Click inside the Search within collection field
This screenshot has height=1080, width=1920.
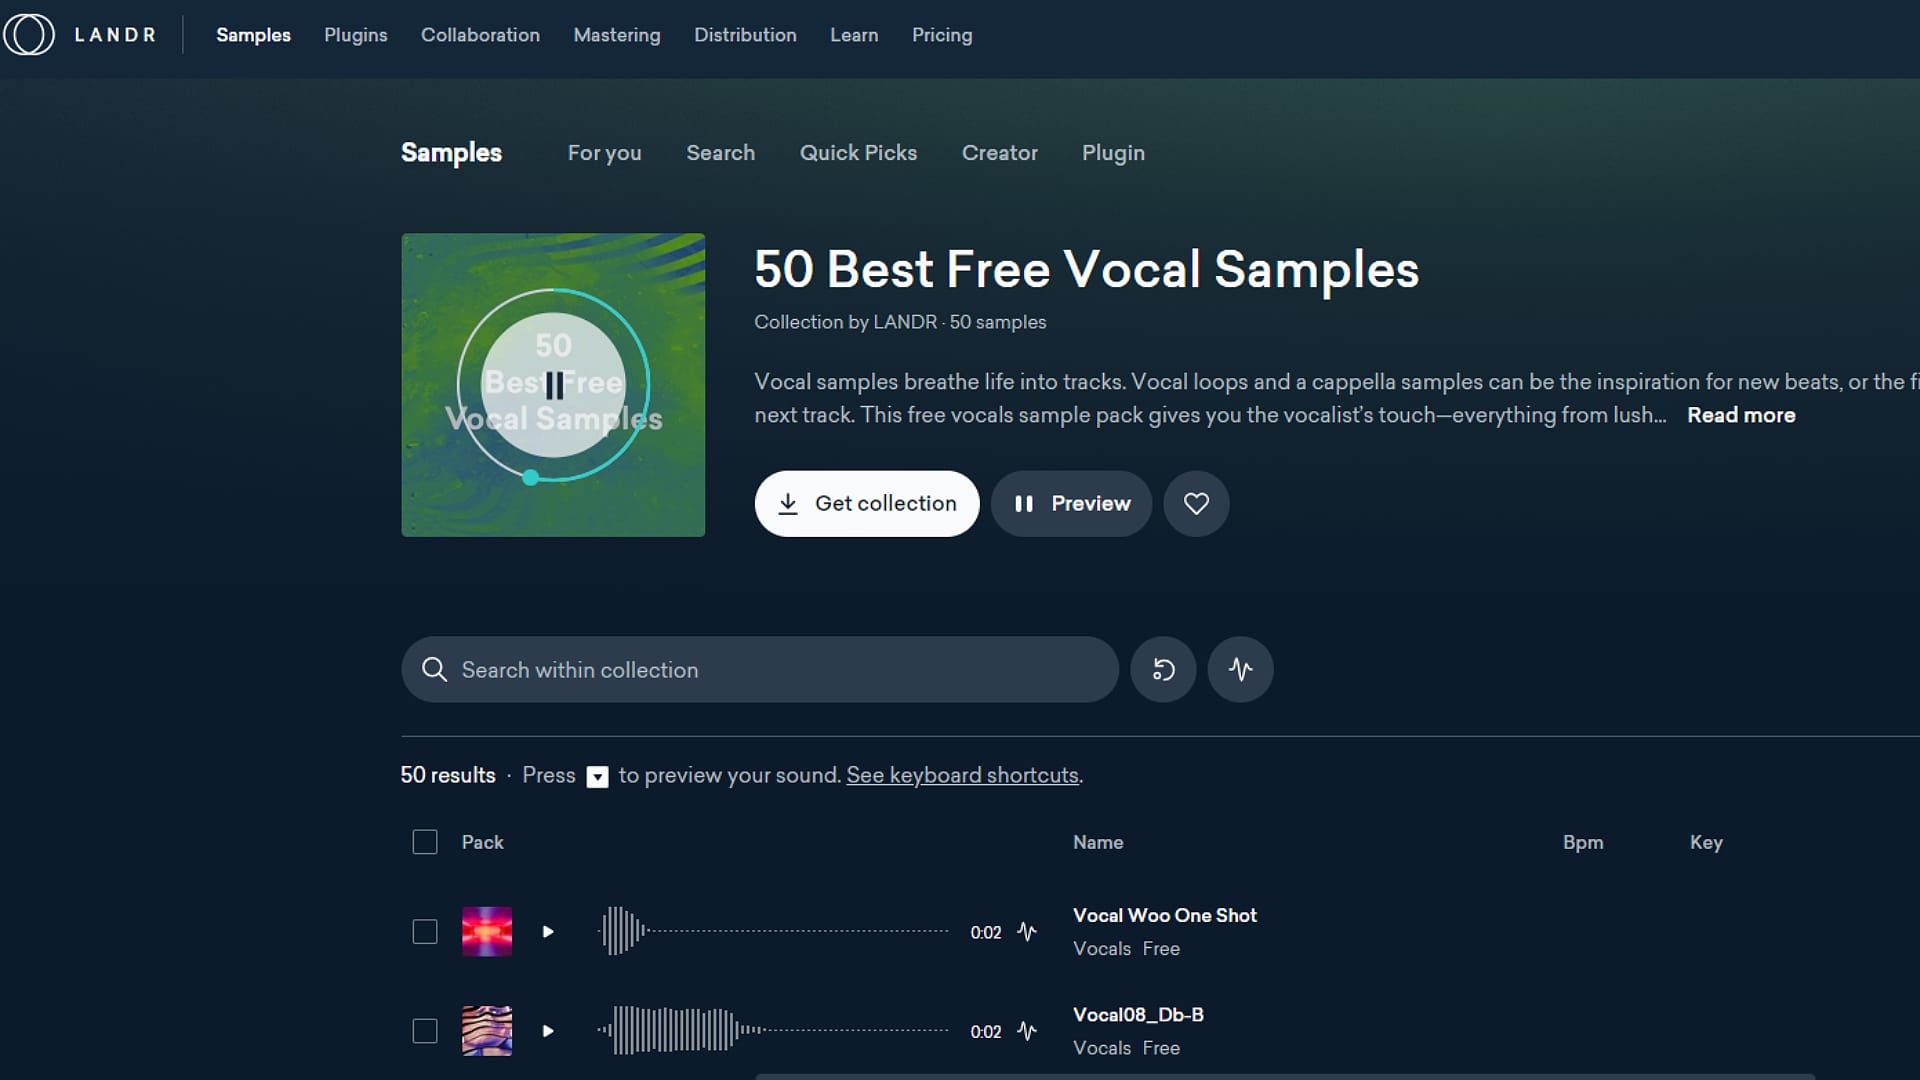[x=760, y=669]
